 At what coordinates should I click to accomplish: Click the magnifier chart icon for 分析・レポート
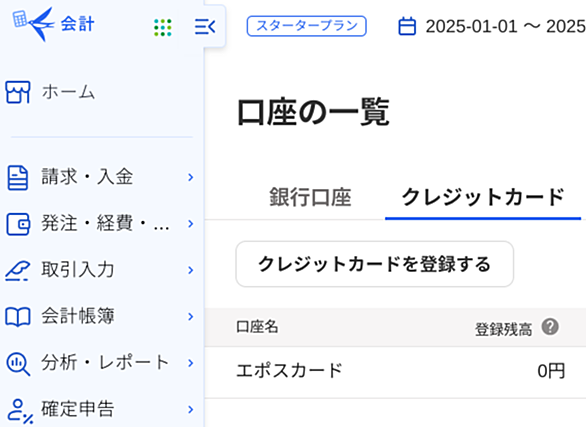point(18,363)
